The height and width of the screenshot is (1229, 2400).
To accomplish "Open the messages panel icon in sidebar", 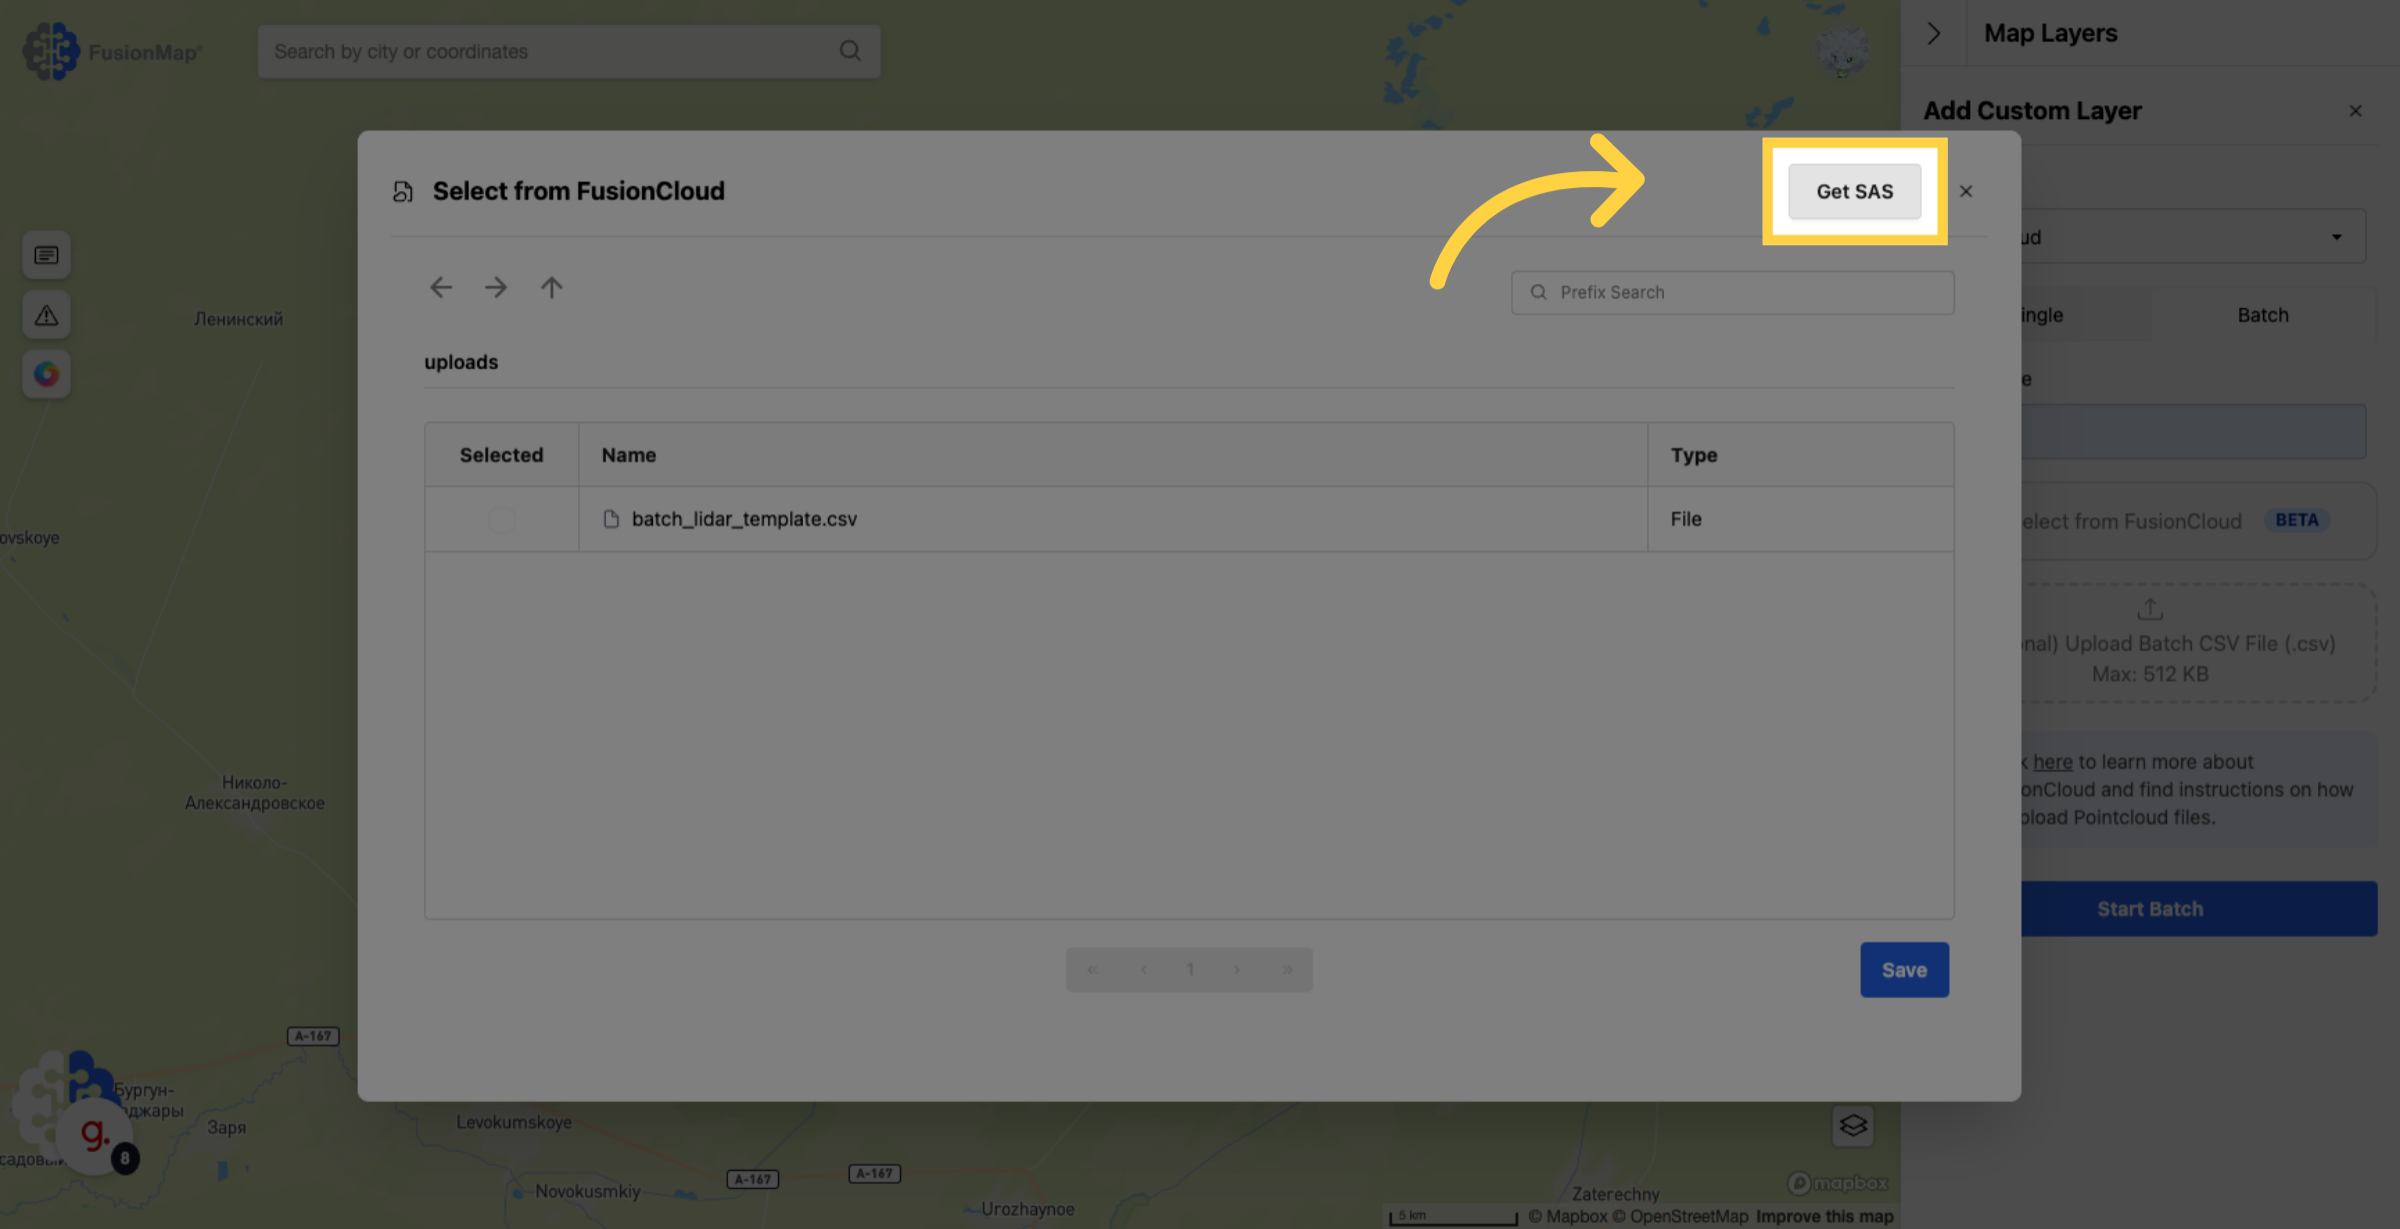I will (46, 255).
